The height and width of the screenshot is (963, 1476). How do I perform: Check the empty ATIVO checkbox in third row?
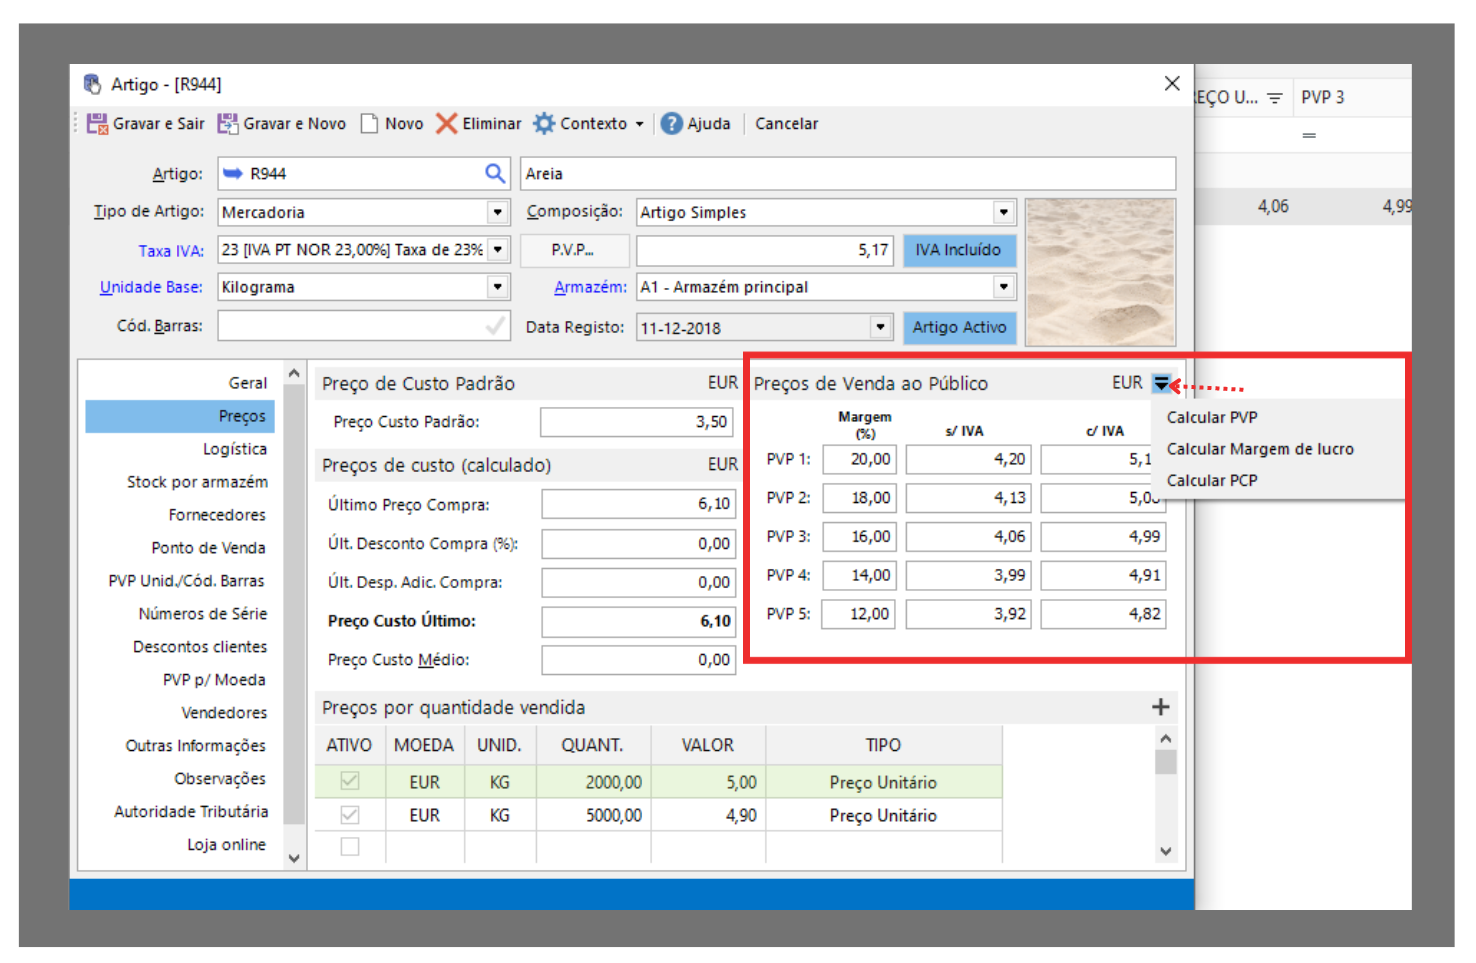[350, 847]
